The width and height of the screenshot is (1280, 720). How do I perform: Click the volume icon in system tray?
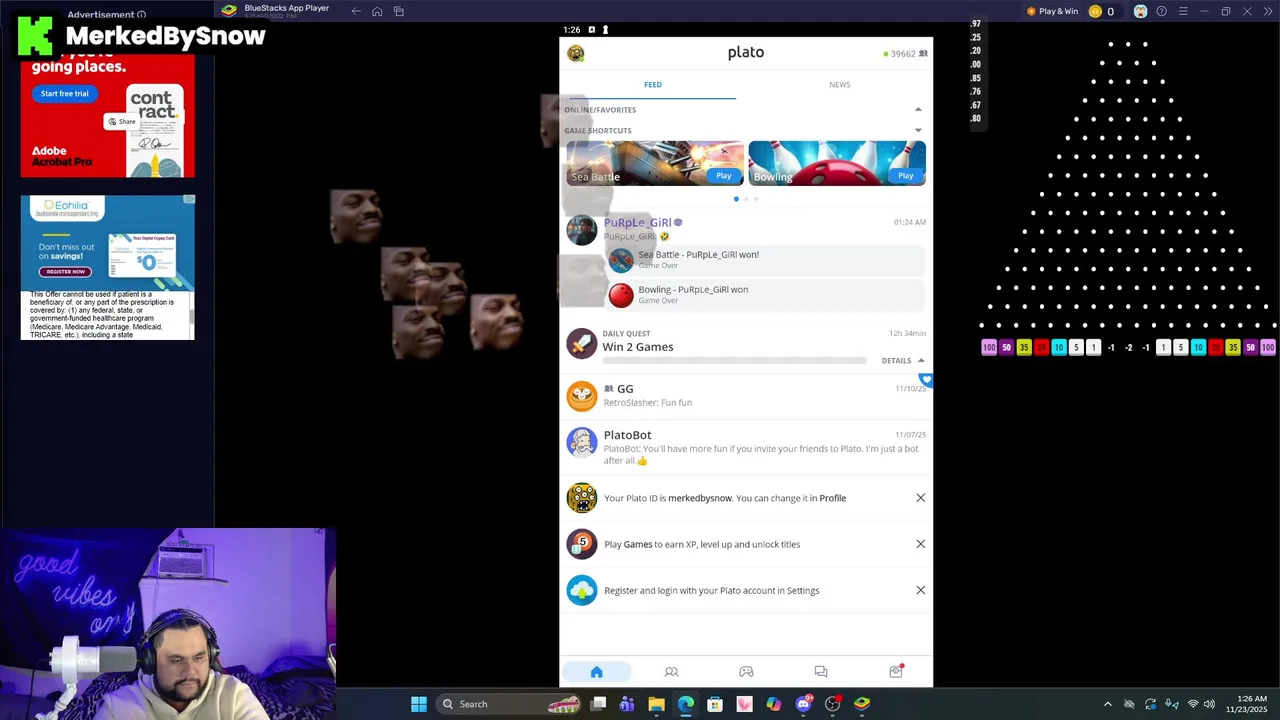1210,704
